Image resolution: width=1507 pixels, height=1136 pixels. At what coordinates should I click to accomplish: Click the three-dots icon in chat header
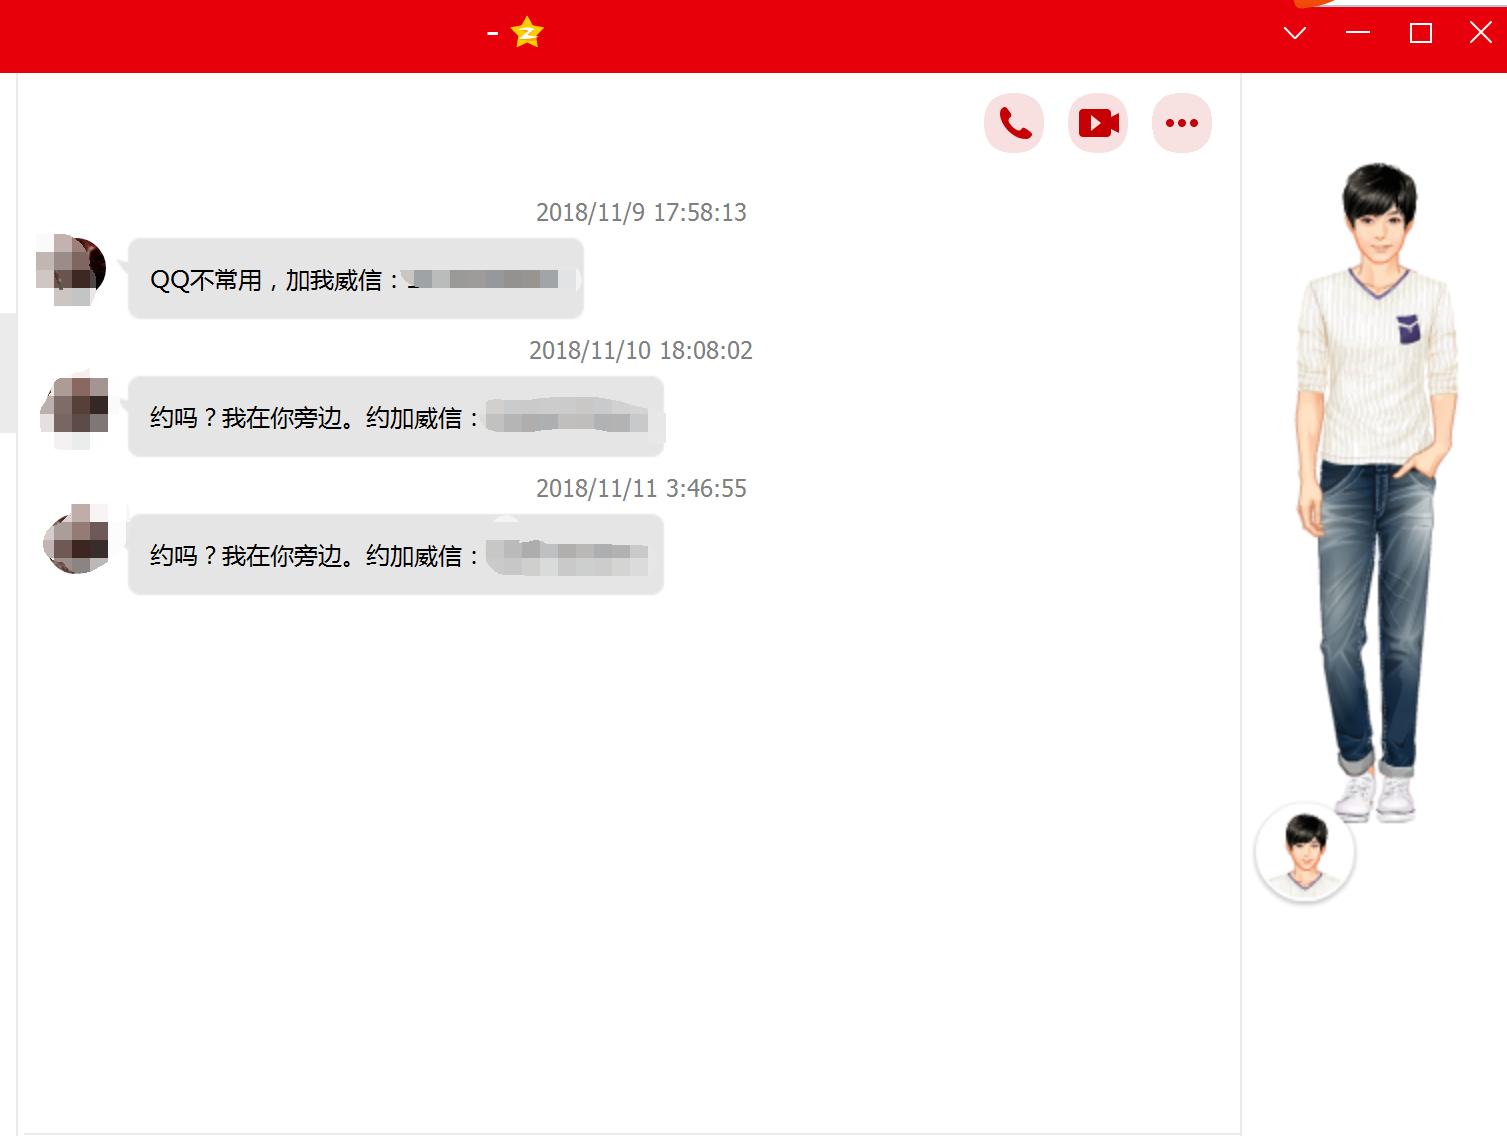[1181, 122]
